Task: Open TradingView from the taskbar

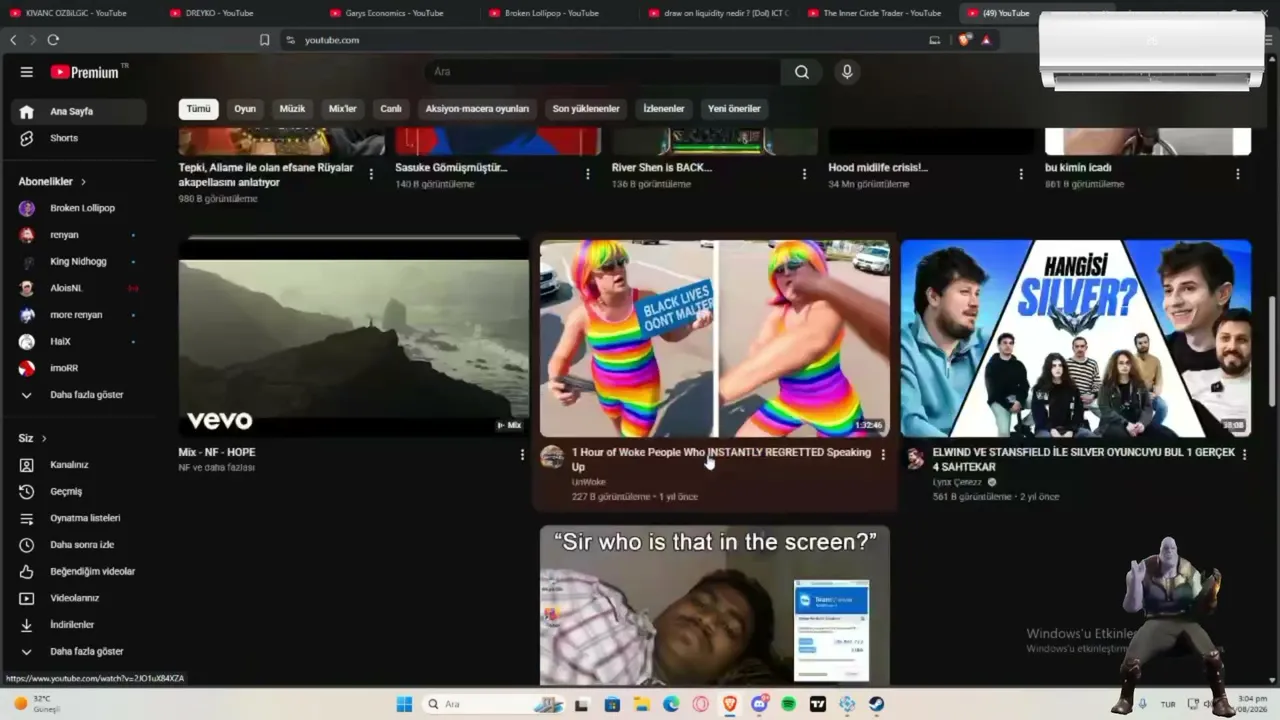Action: pyautogui.click(x=818, y=704)
